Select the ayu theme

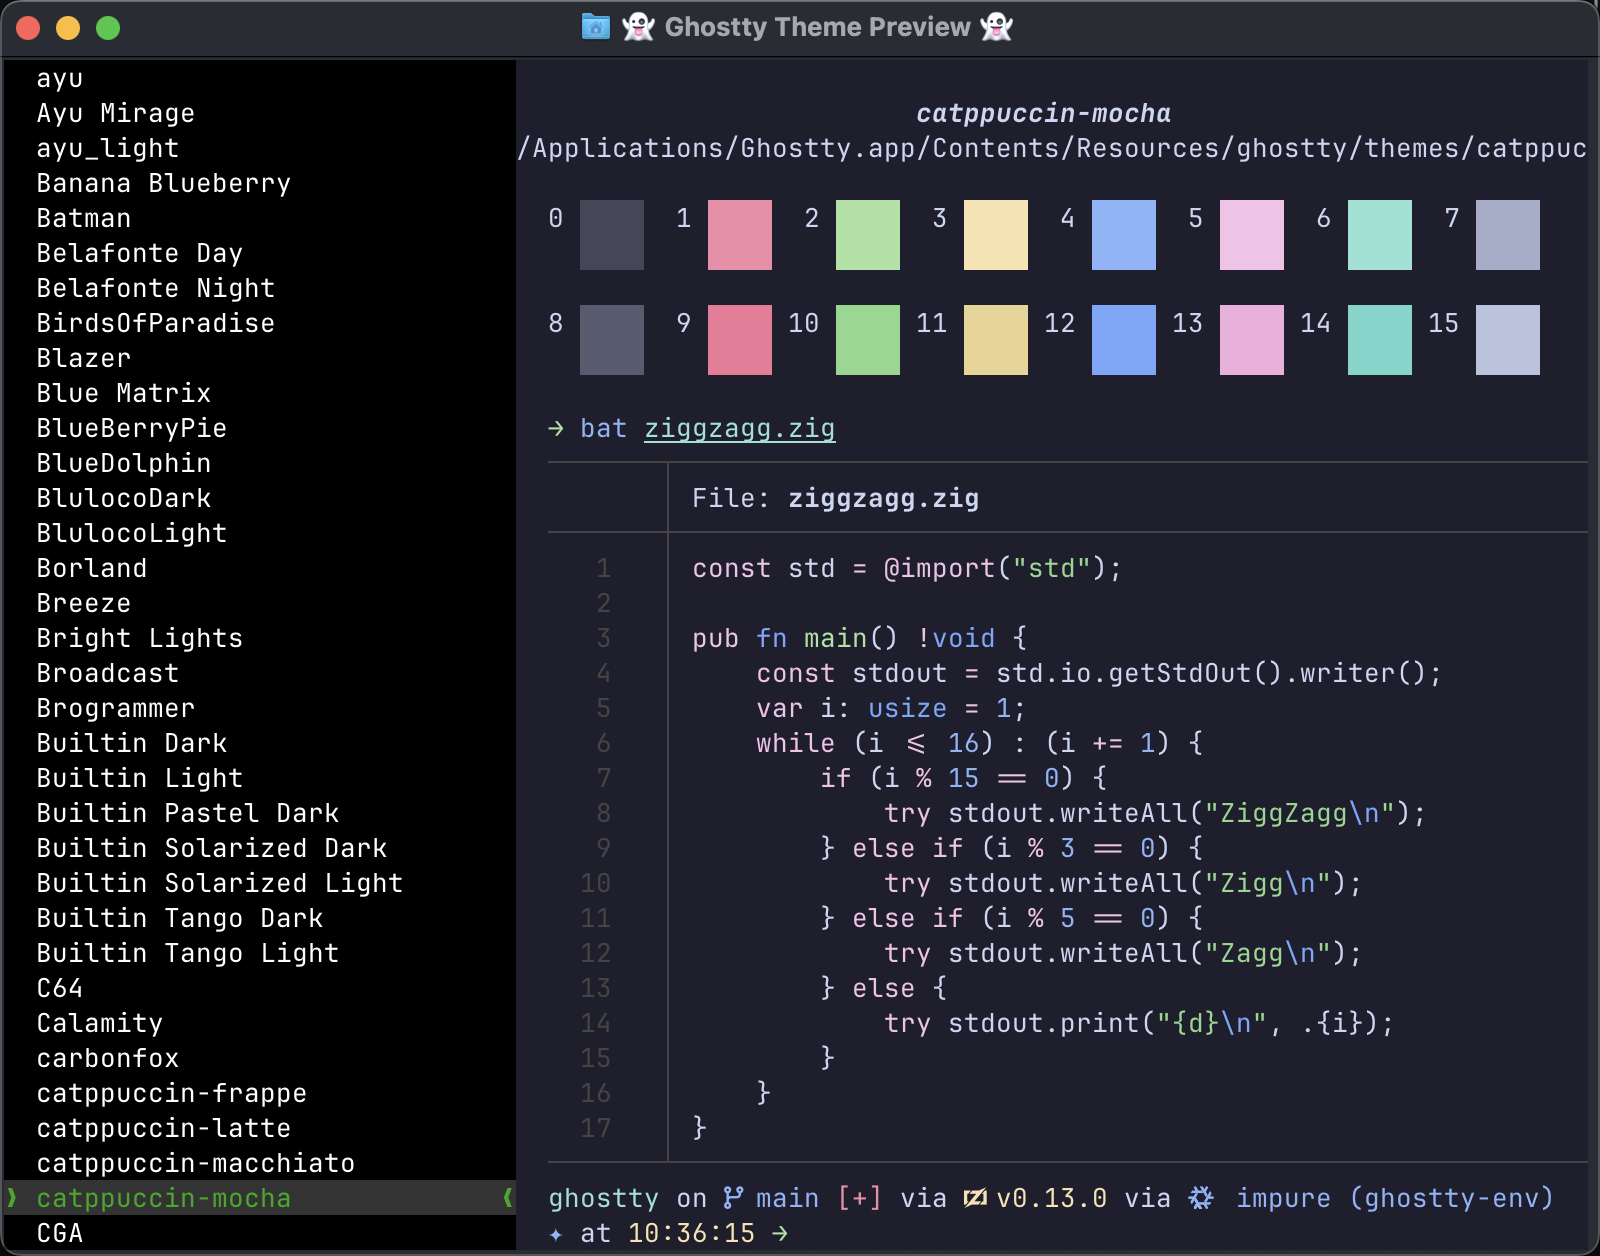[60, 78]
